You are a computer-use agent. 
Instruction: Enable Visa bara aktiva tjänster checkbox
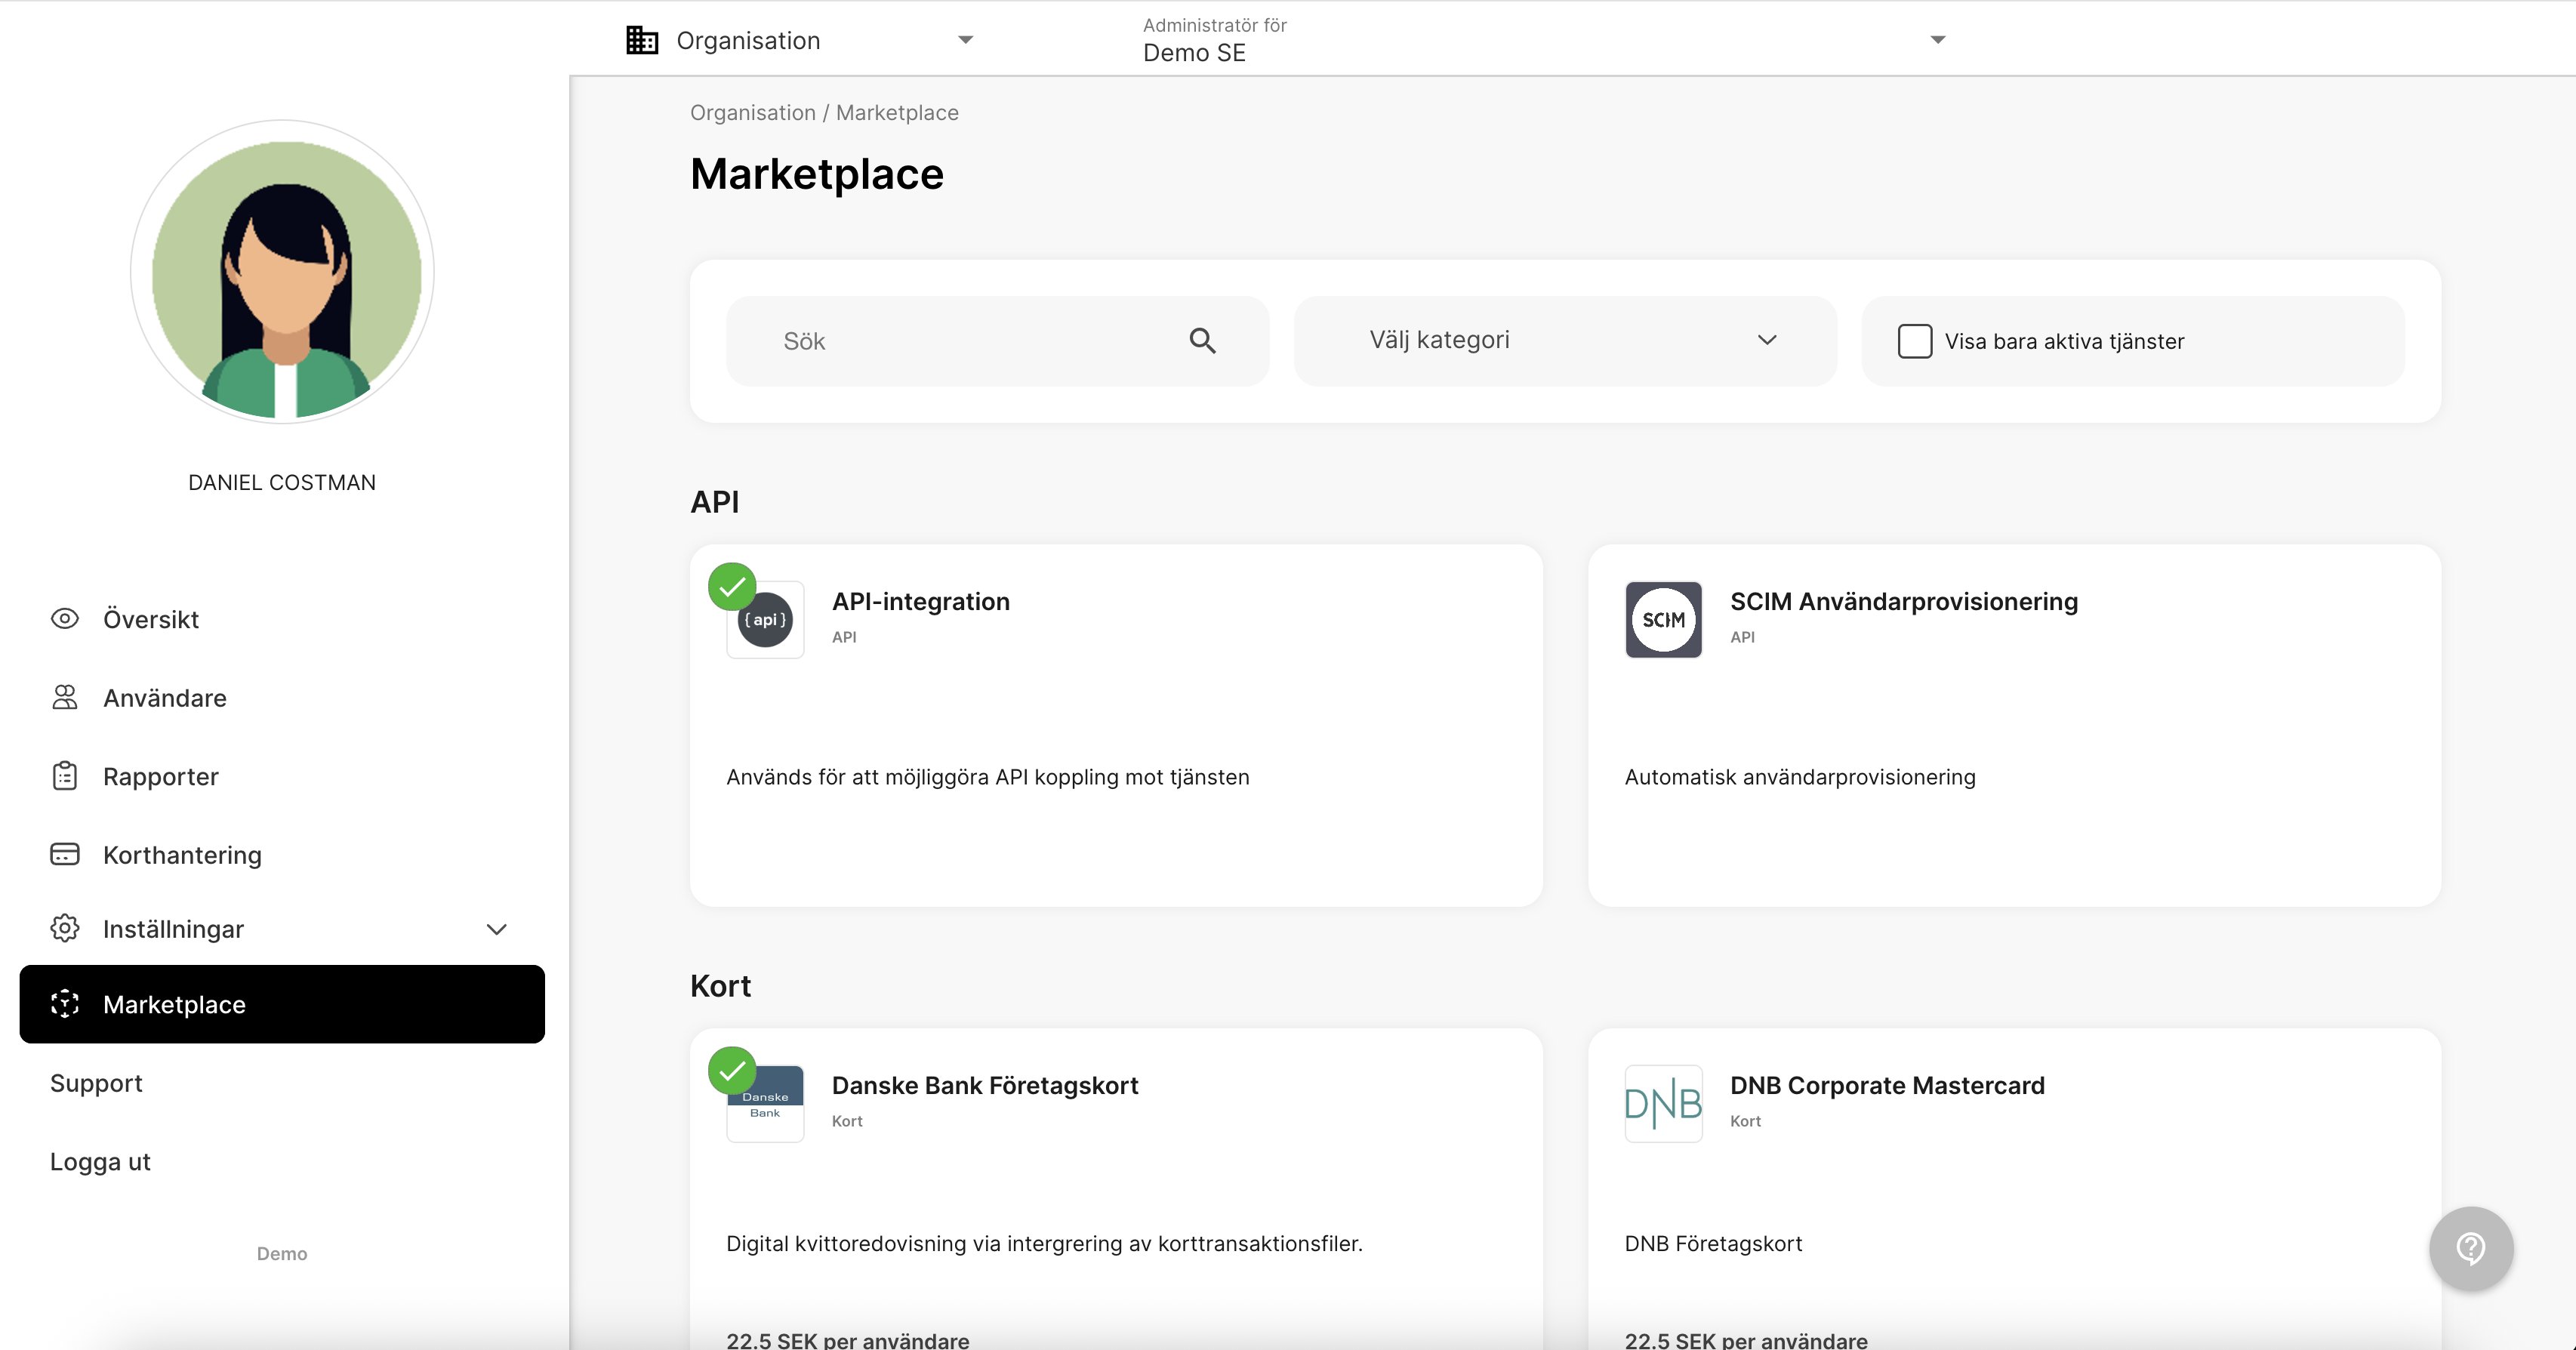point(1914,341)
